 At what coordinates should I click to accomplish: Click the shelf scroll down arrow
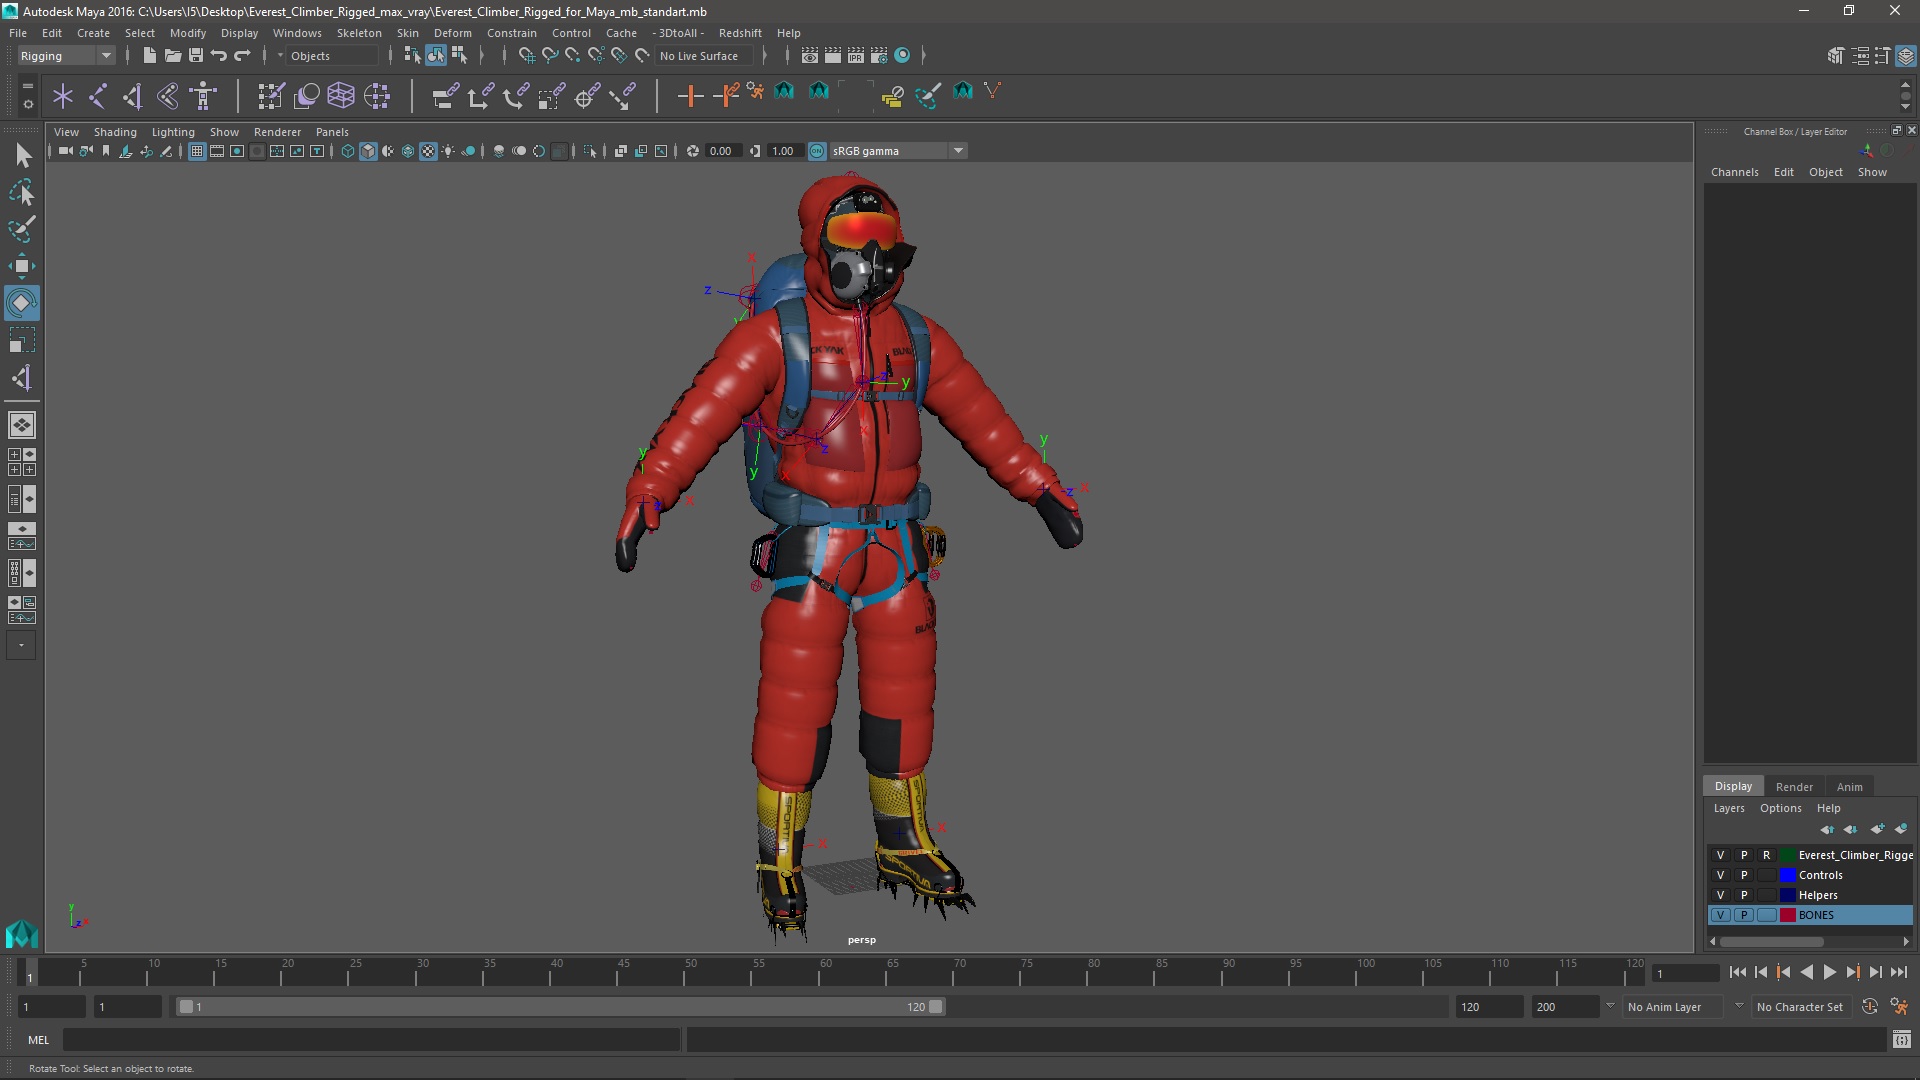click(1905, 106)
